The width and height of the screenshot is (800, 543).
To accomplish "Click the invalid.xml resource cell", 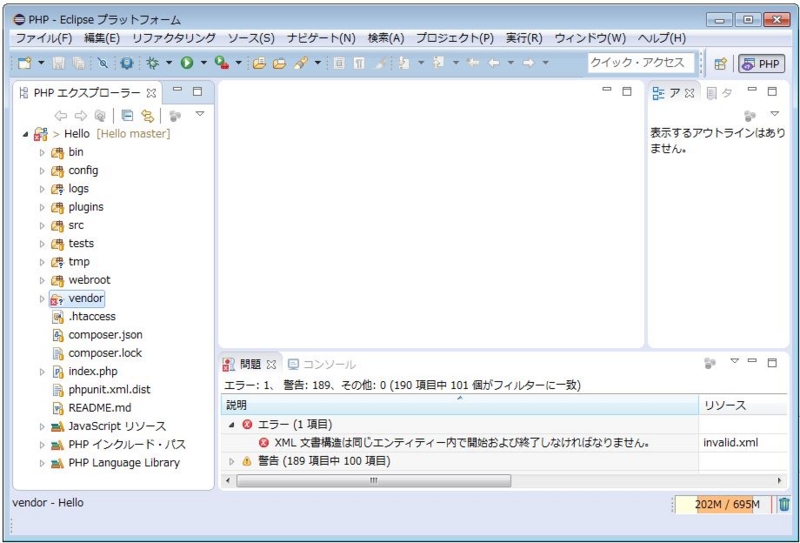I will click(731, 442).
